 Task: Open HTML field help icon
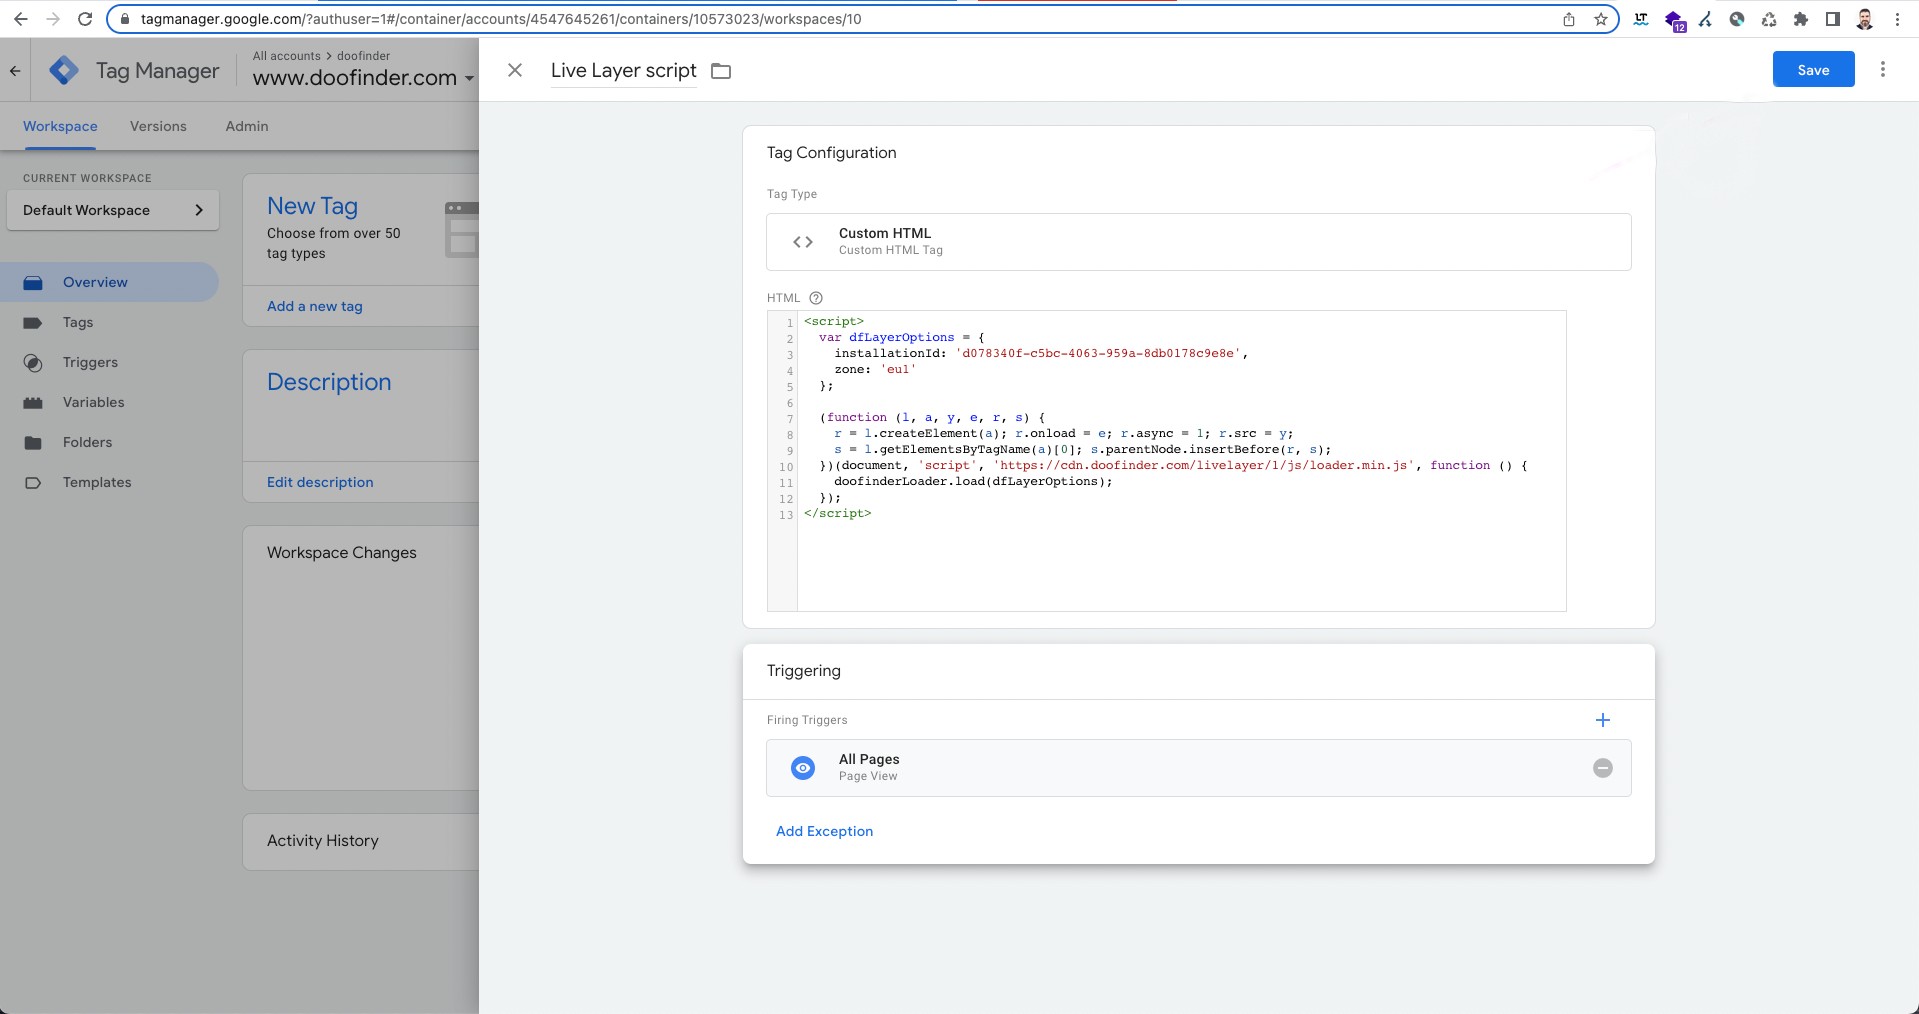(x=816, y=298)
